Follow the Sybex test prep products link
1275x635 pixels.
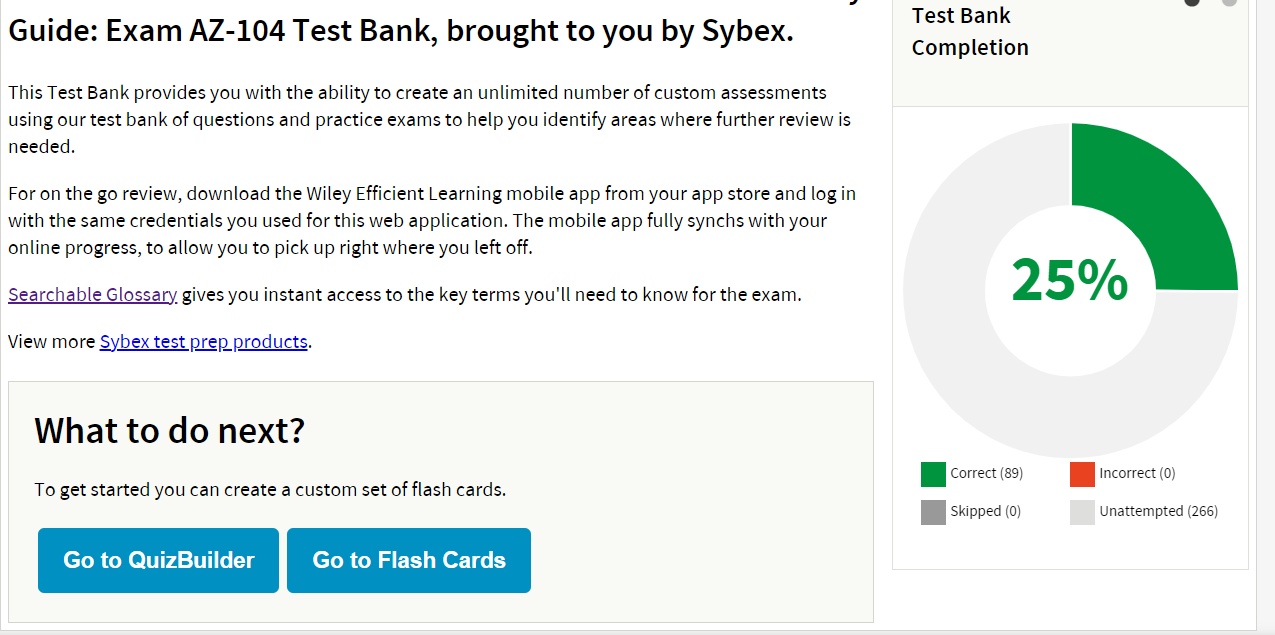coord(204,342)
